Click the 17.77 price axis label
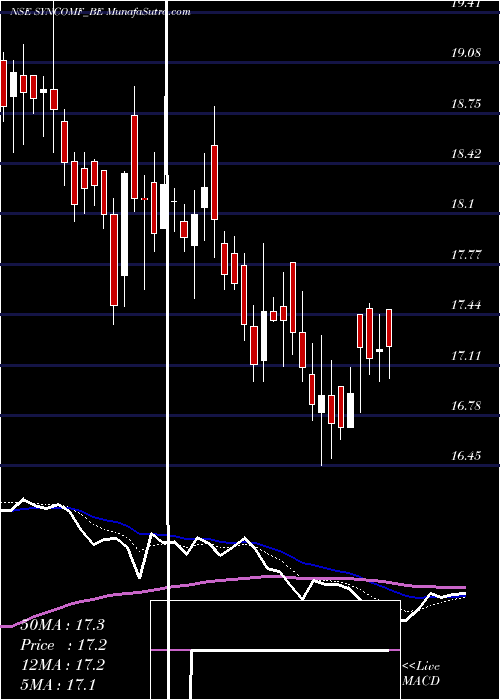 click(x=467, y=255)
